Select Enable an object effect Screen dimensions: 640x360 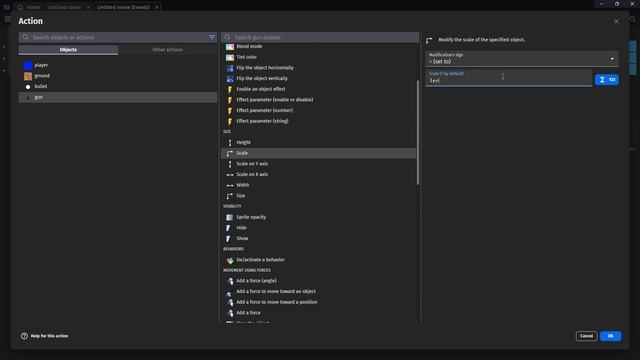pos(319,89)
